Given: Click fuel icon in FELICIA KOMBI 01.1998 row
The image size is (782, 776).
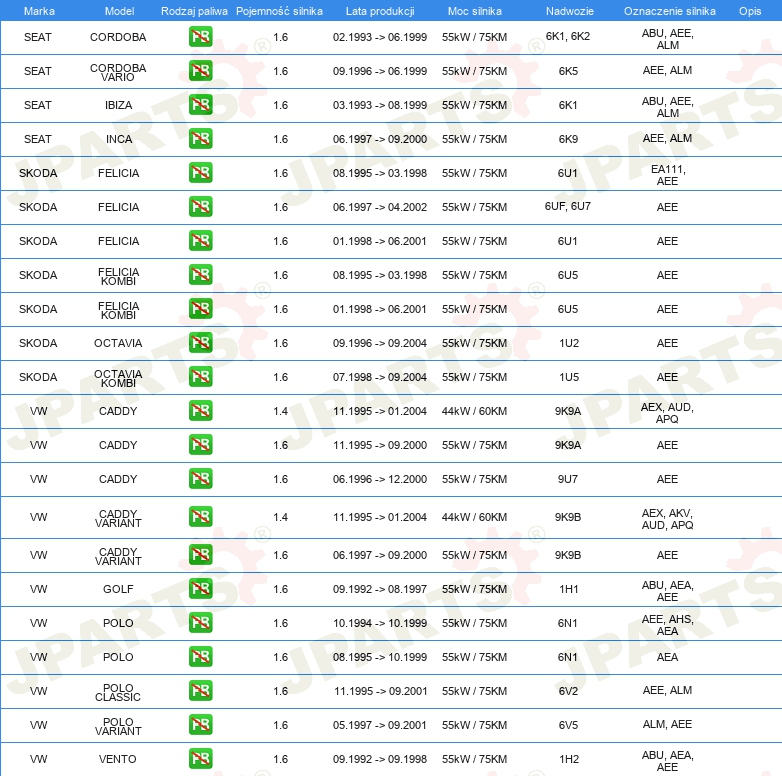Looking at the screenshot, I should click(x=200, y=309).
